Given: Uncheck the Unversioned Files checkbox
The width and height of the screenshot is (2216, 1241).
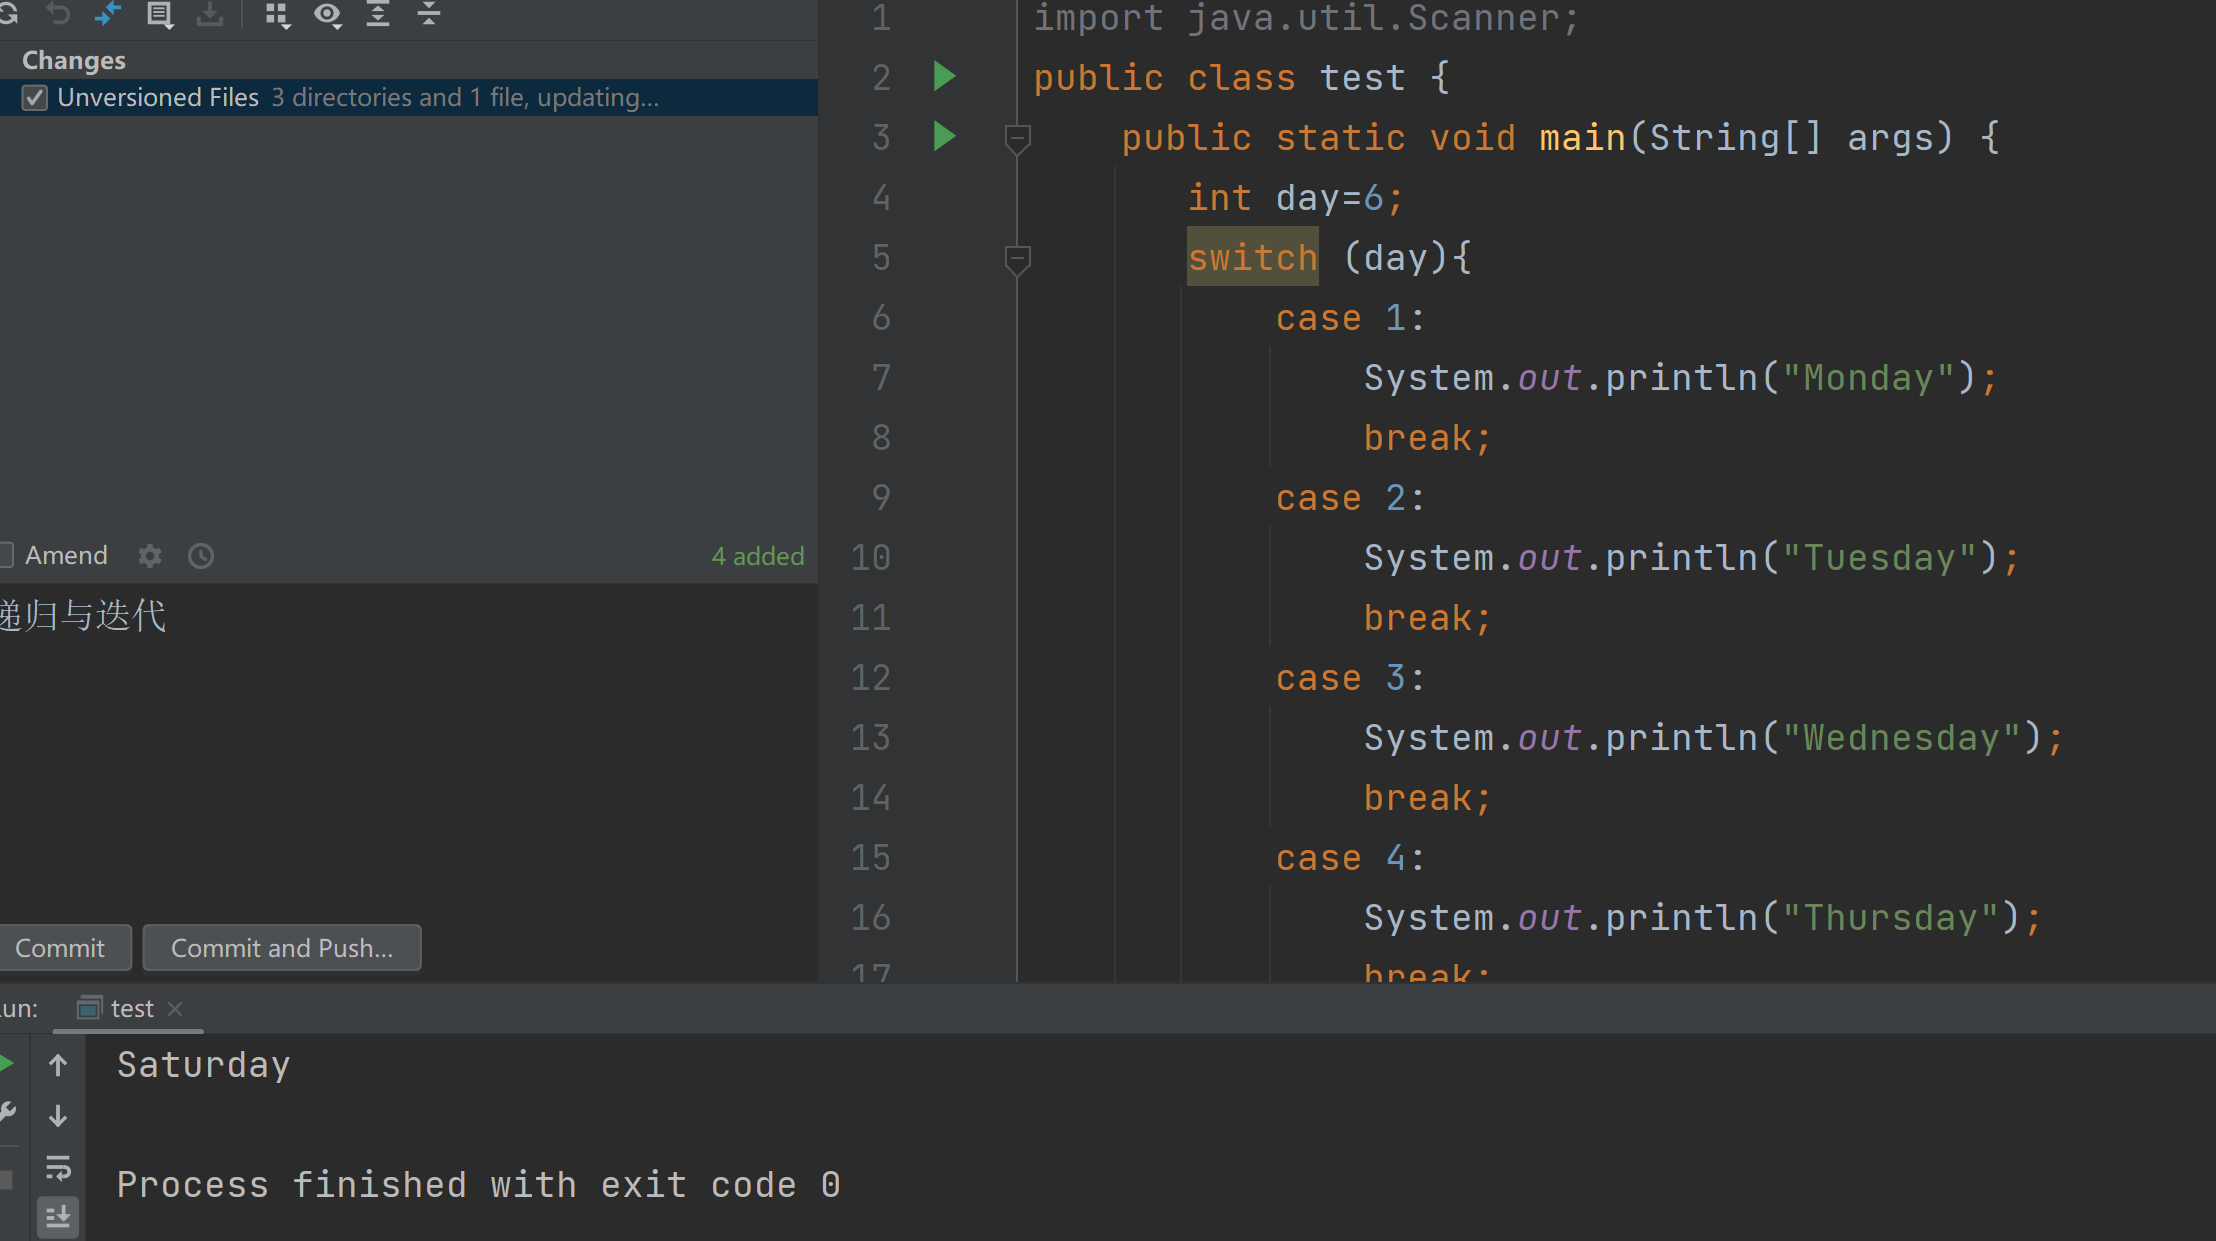Looking at the screenshot, I should click(34, 97).
